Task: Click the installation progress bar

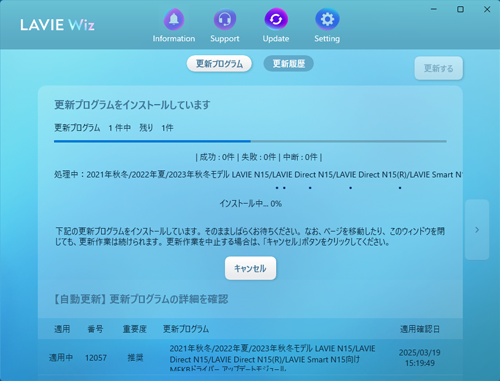Action: click(x=250, y=141)
